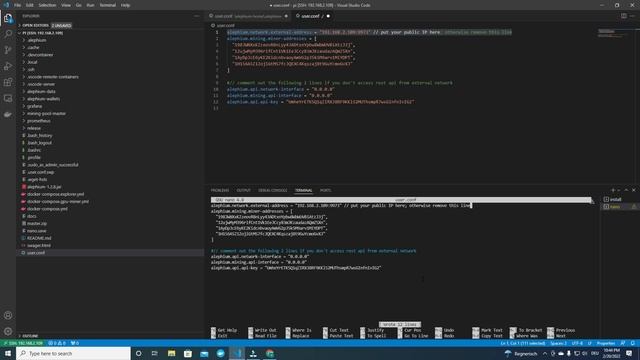Click the SSH remote indicator in status bar
The image size is (640, 360).
(23, 343)
